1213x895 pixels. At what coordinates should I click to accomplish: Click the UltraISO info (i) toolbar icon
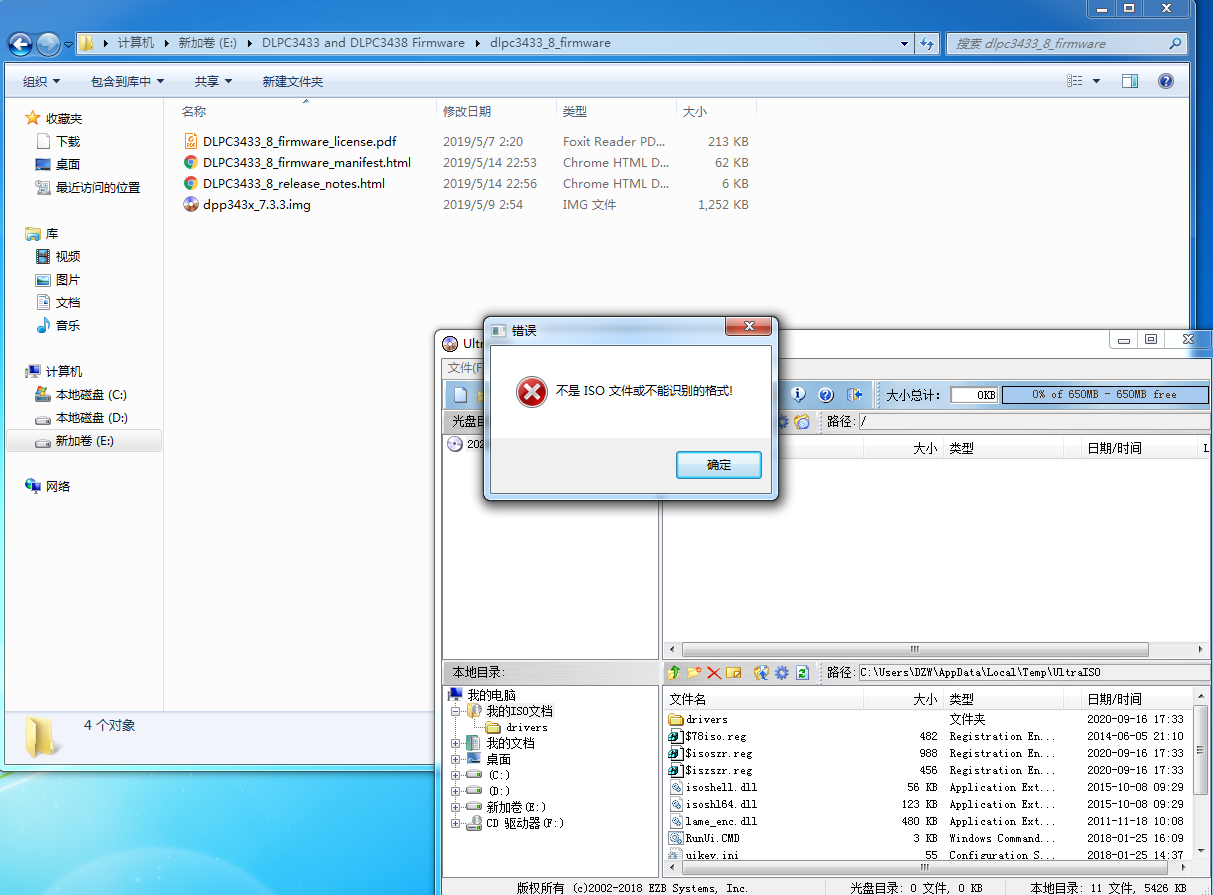point(798,395)
